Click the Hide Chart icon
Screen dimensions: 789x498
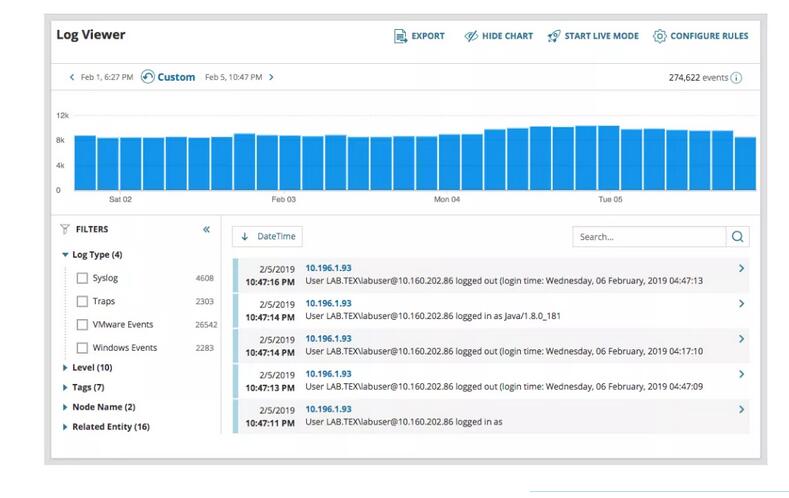tap(471, 36)
